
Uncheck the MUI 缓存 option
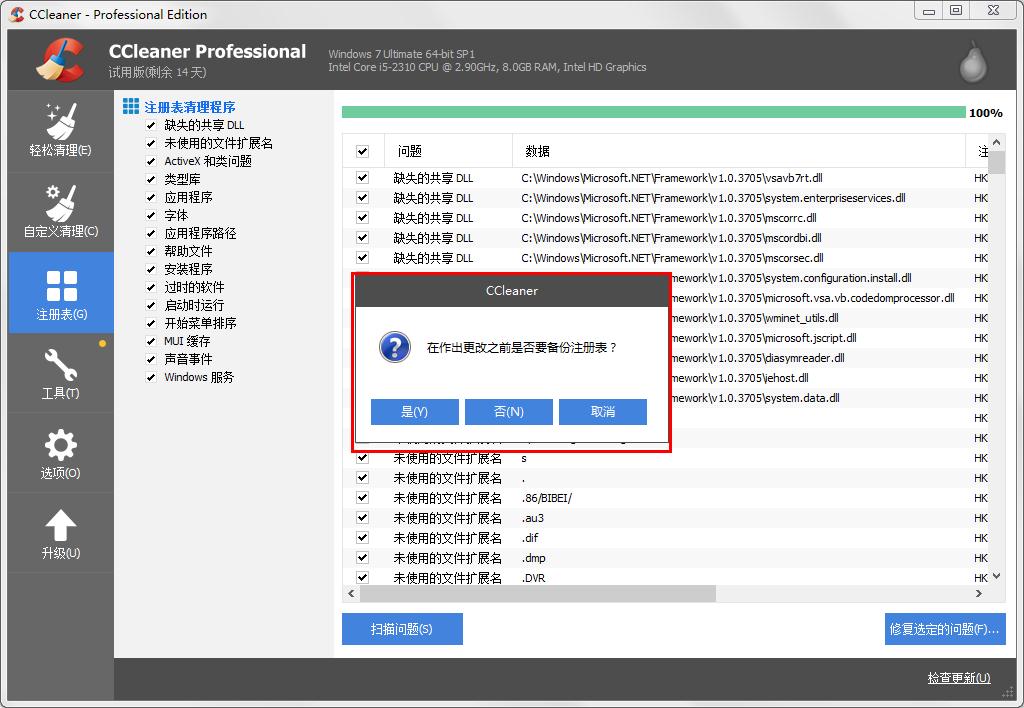pos(150,341)
